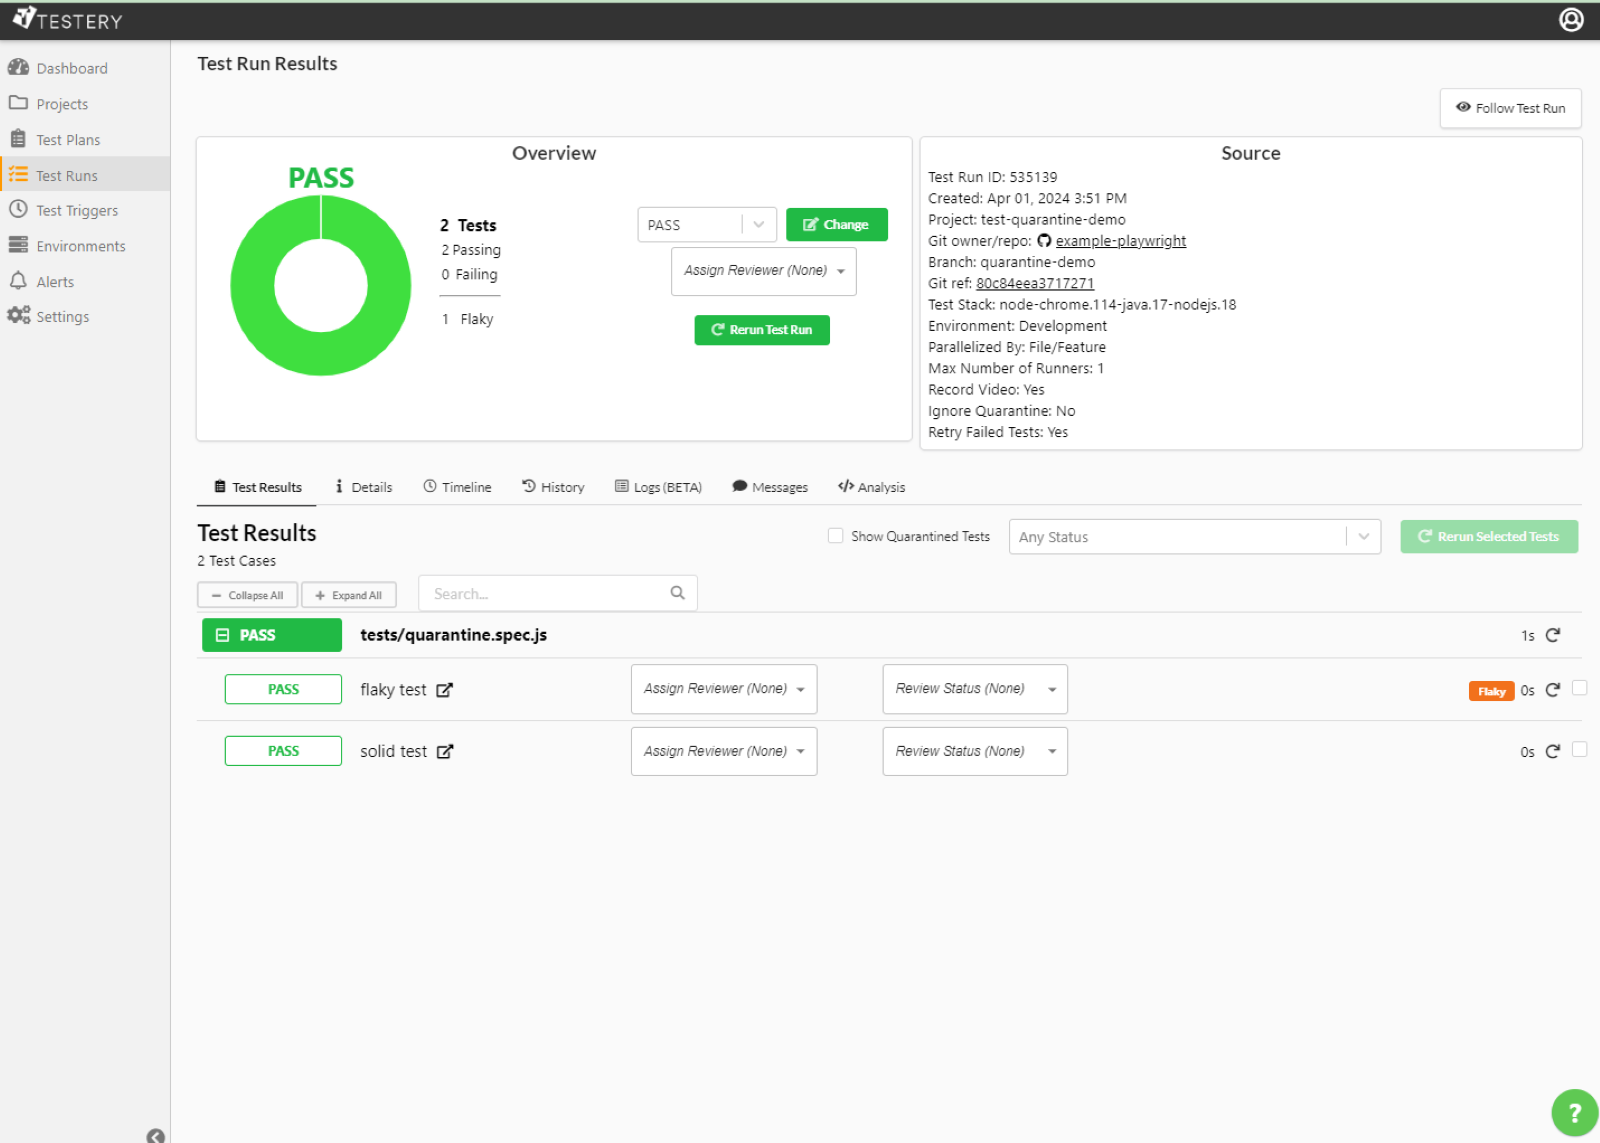Switch to the Analysis tab
Image resolution: width=1600 pixels, height=1143 pixels.
(x=872, y=487)
